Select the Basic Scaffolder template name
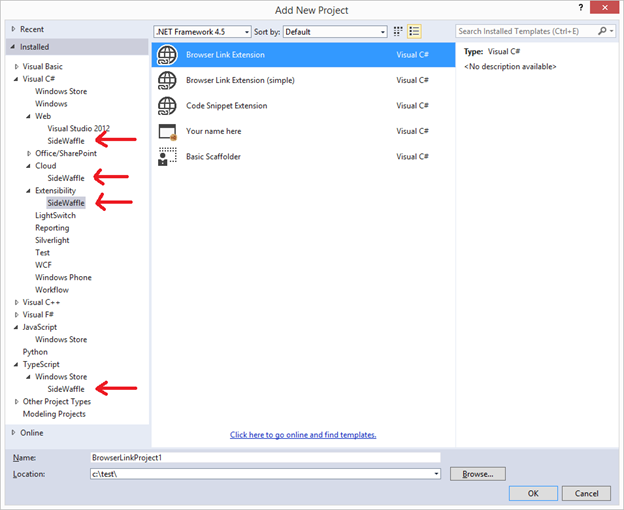 click(213, 157)
